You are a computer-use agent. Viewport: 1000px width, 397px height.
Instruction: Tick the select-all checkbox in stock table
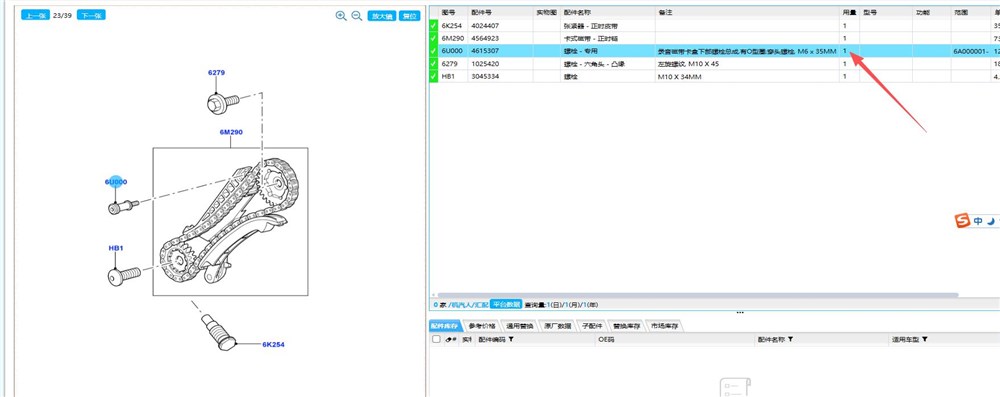(436, 340)
